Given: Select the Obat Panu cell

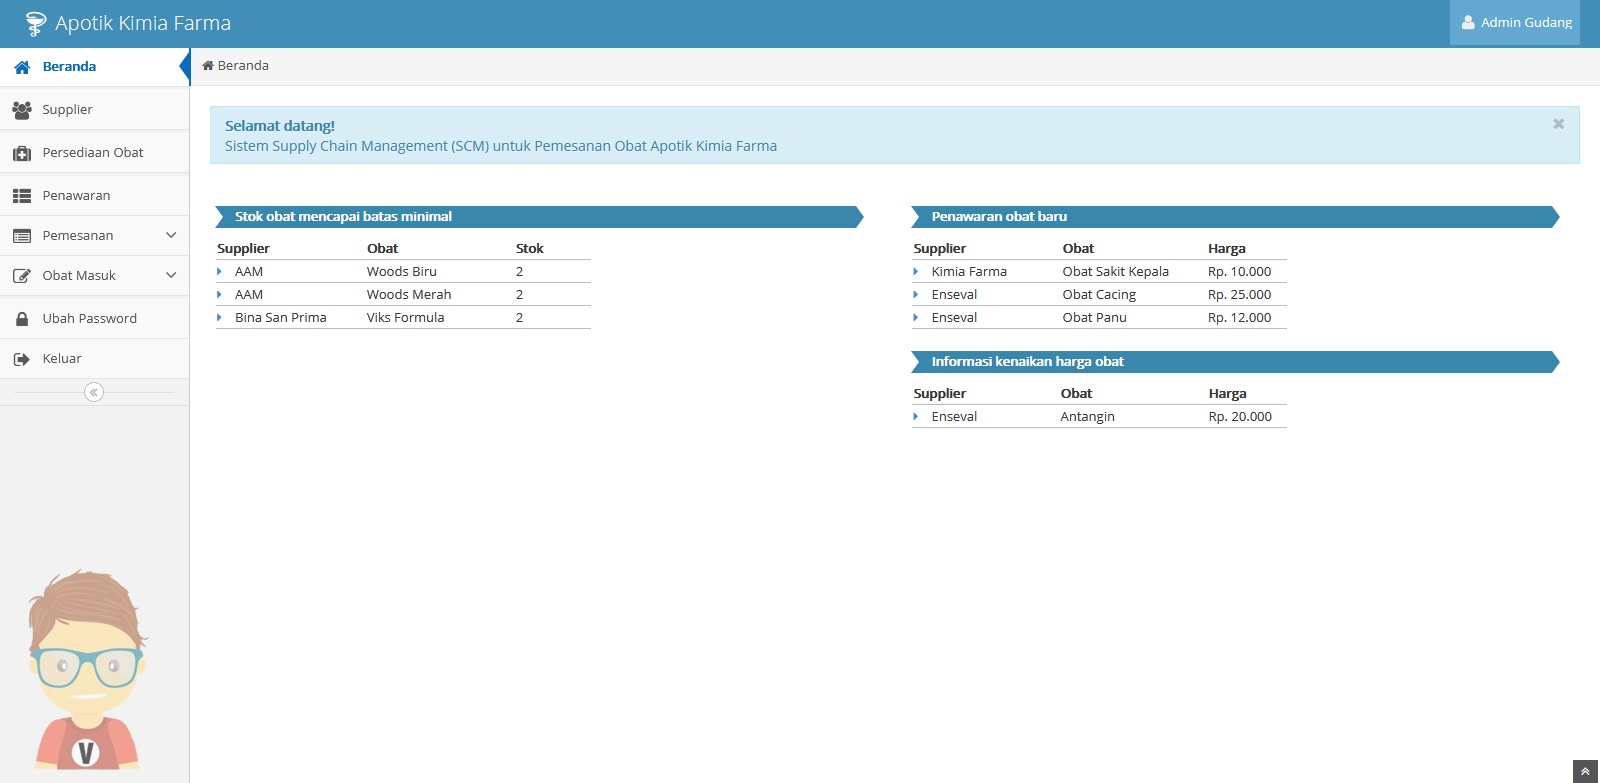Looking at the screenshot, I should click(1095, 317).
